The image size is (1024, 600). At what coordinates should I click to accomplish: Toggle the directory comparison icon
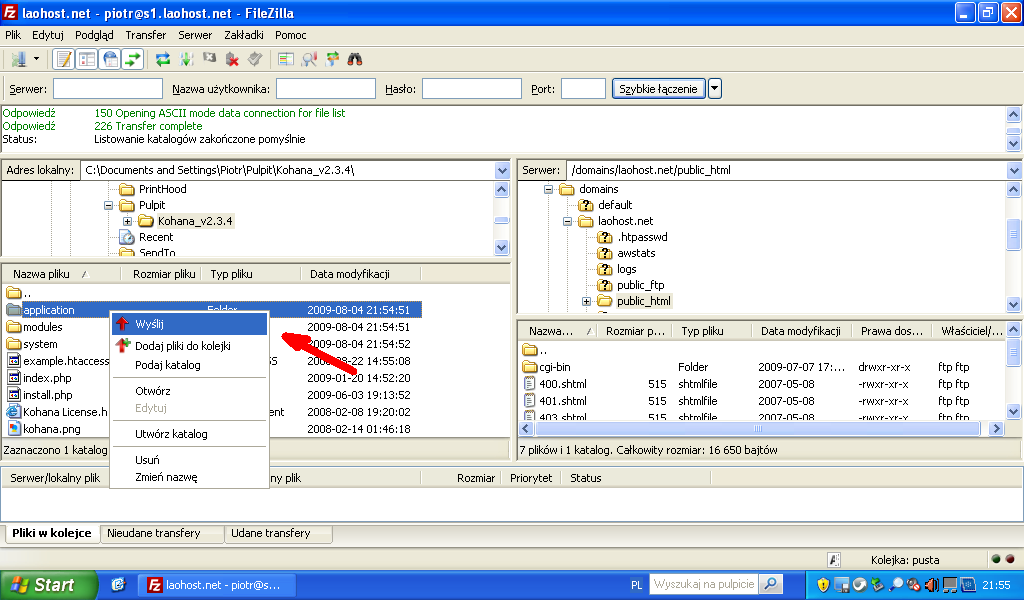click(x=309, y=59)
